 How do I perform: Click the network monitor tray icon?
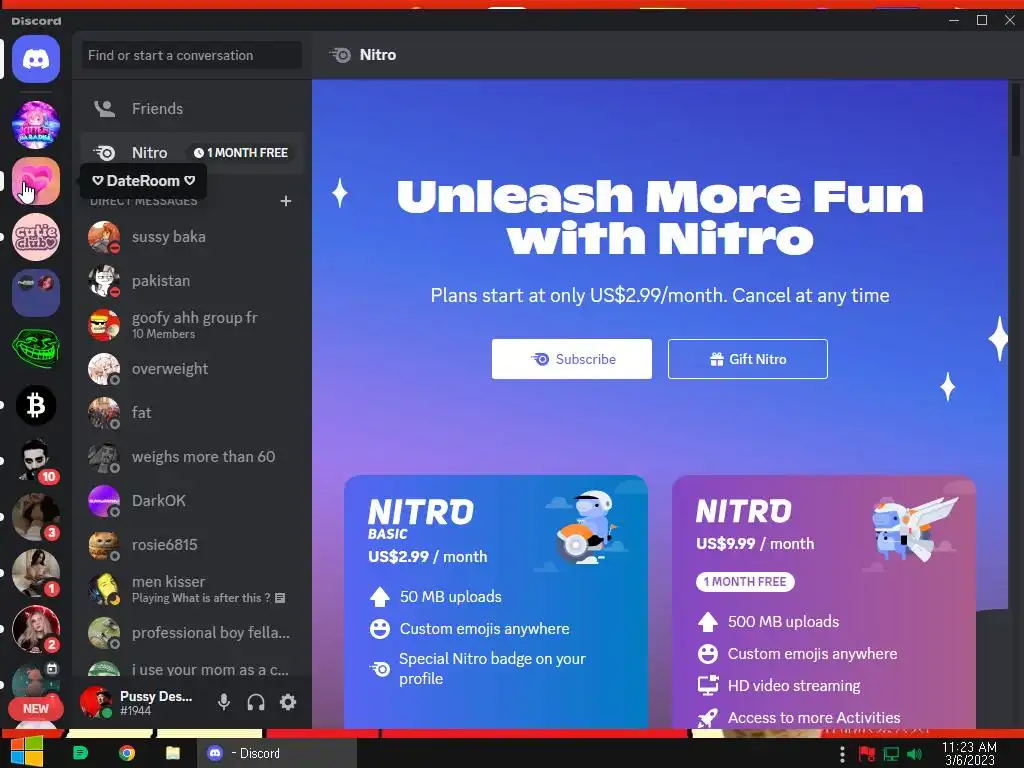tap(891, 754)
